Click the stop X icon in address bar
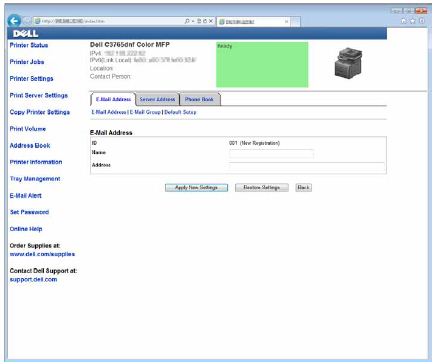This screenshot has width=435, height=364. [x=211, y=21]
